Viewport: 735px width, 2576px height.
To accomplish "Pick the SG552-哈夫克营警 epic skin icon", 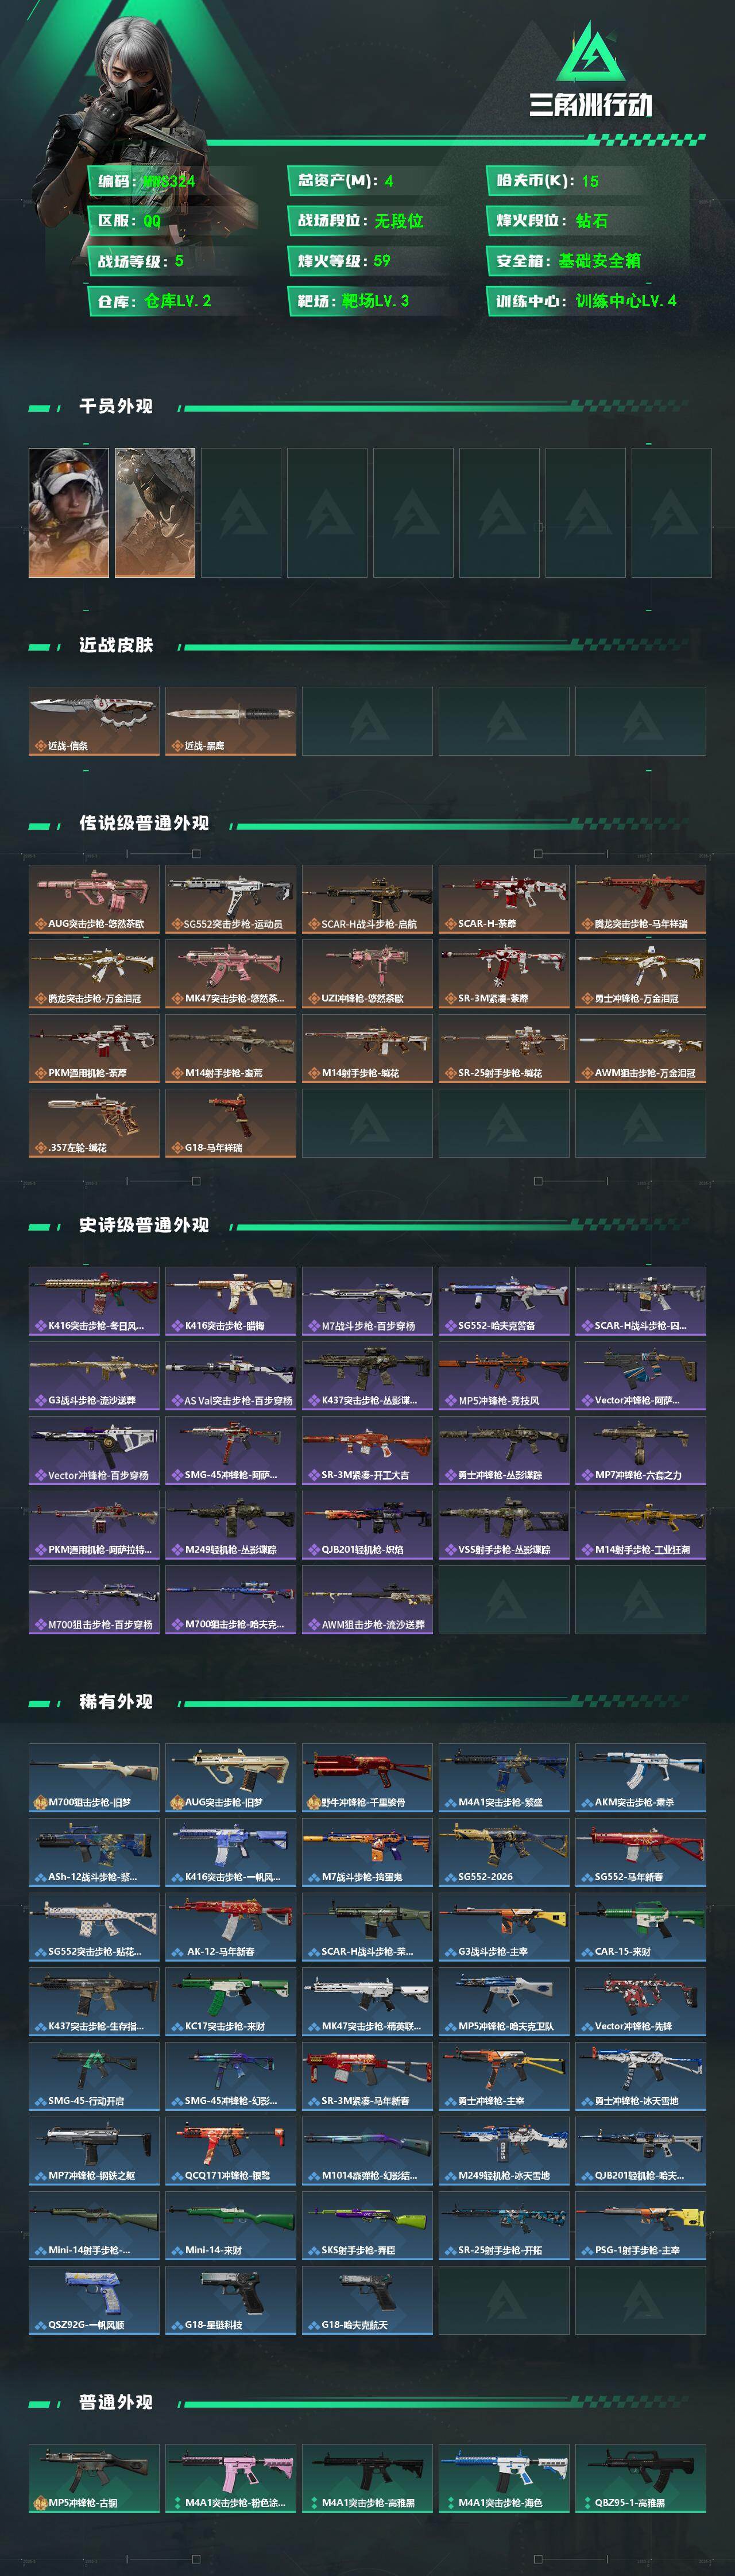I will [504, 1301].
